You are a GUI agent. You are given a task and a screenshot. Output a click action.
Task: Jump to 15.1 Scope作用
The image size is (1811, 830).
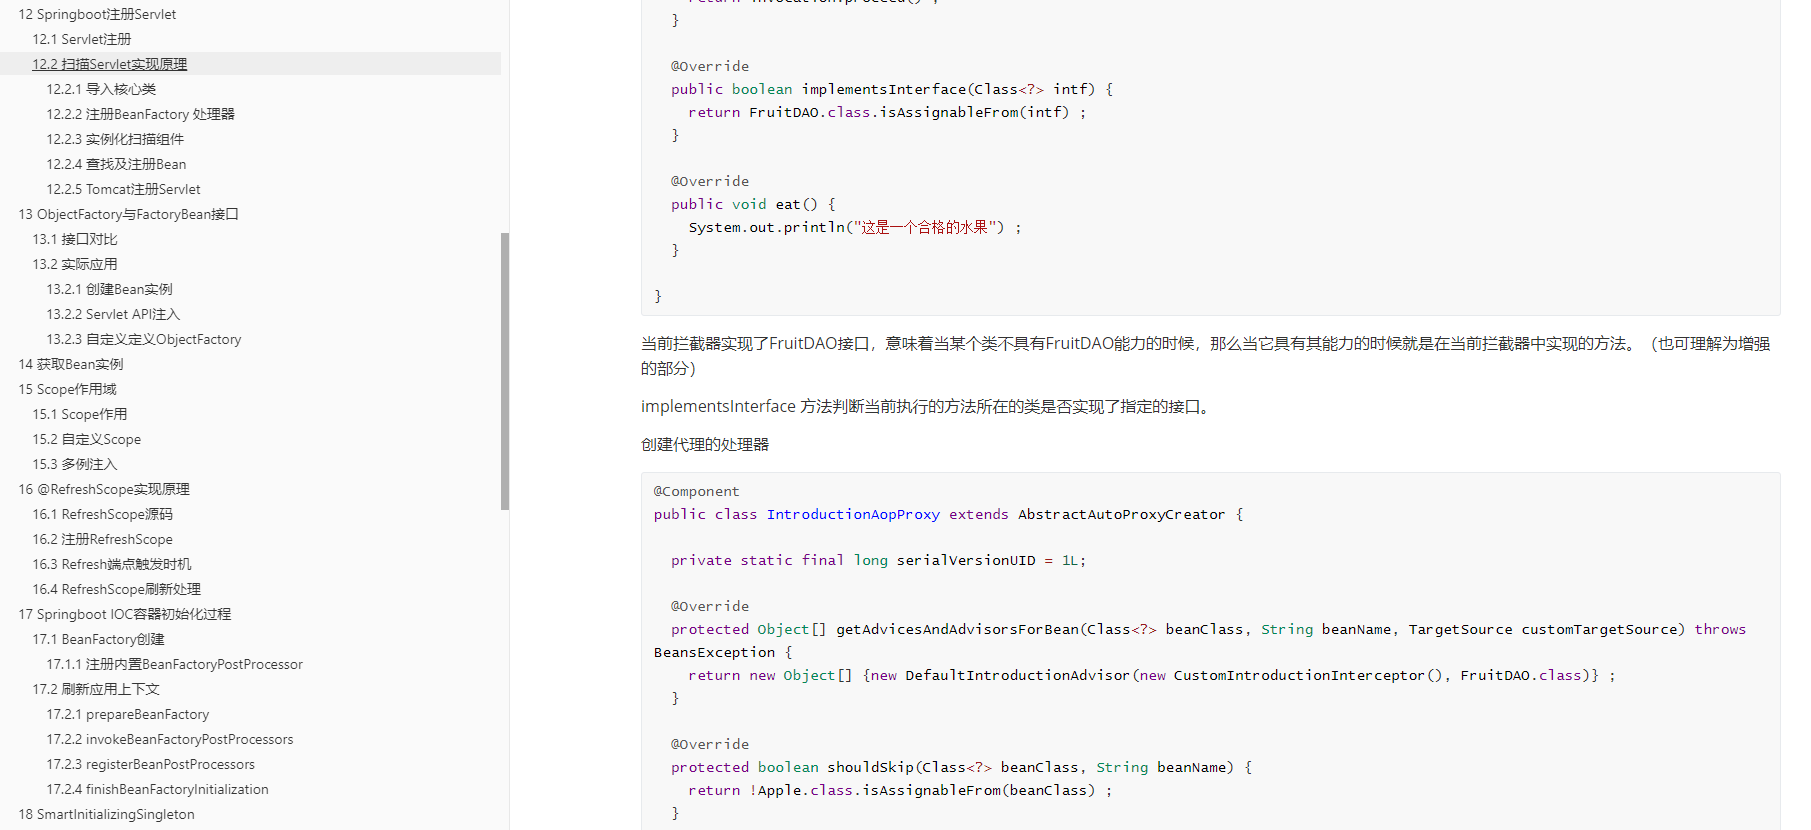80,414
